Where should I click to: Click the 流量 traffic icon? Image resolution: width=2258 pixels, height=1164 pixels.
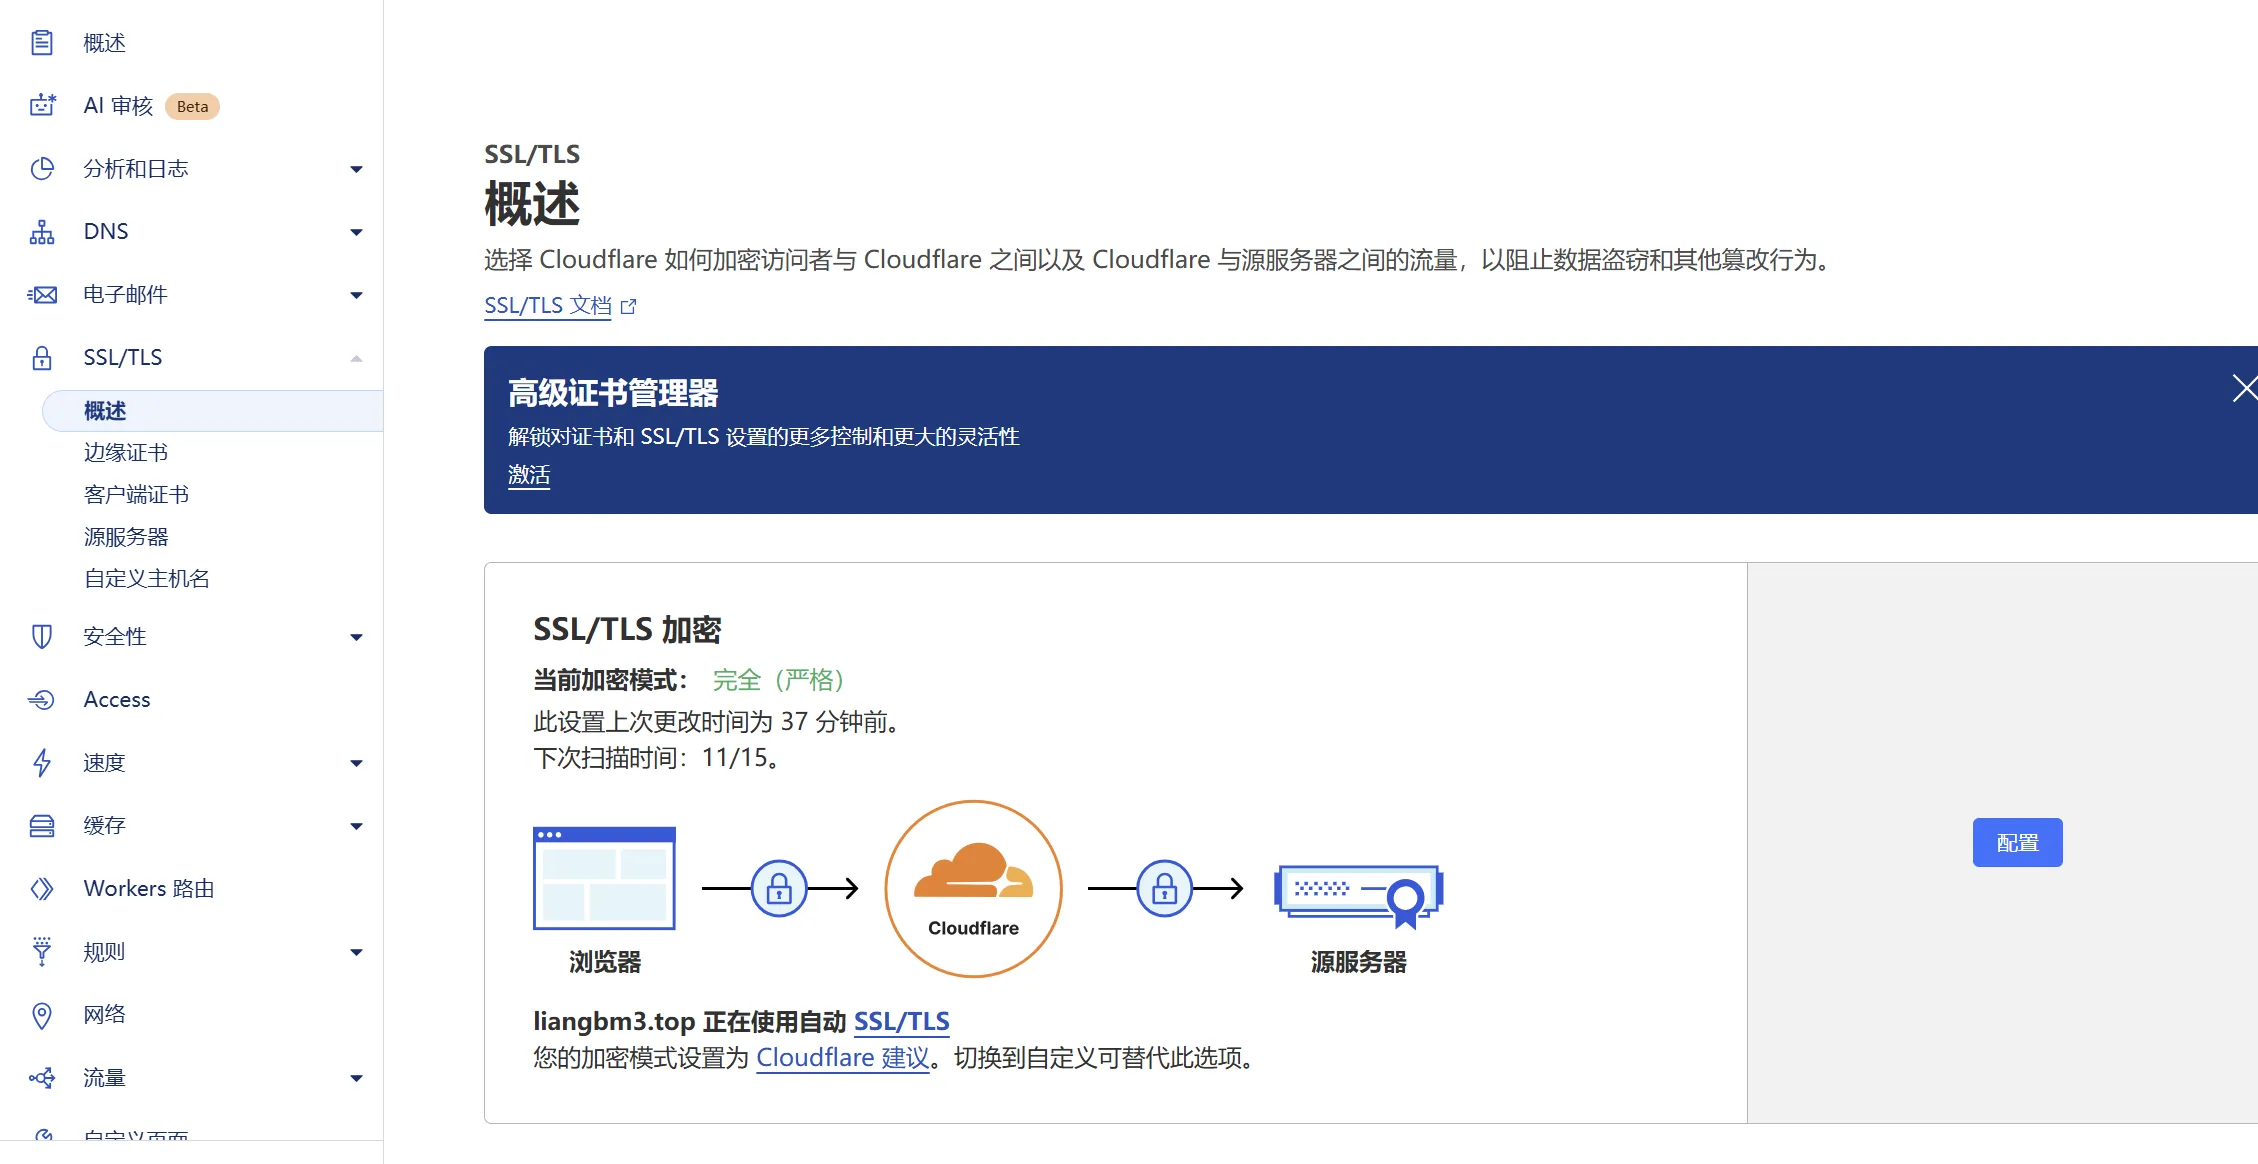(x=41, y=1077)
